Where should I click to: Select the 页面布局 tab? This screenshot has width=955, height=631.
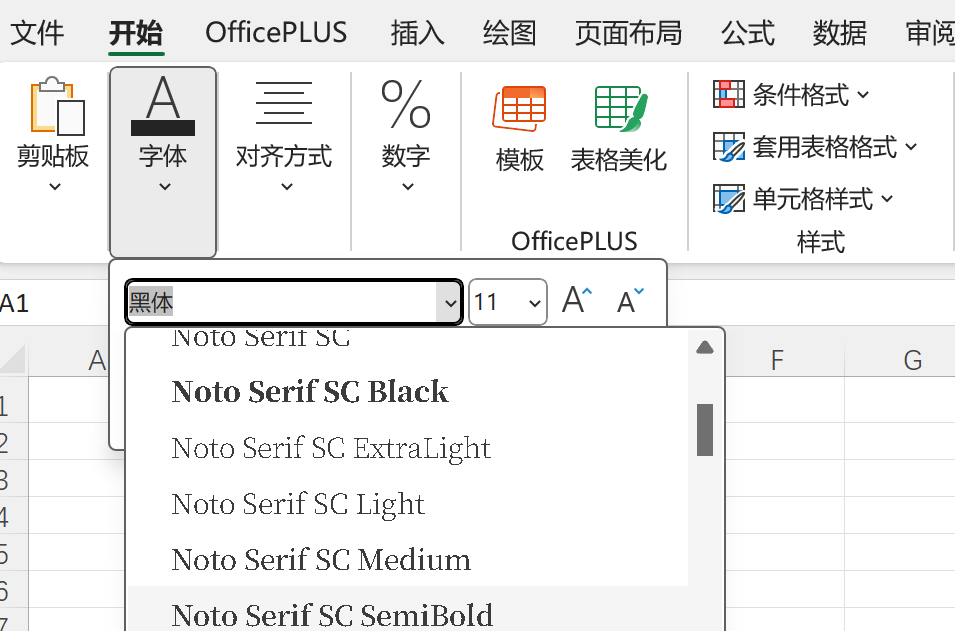[628, 32]
